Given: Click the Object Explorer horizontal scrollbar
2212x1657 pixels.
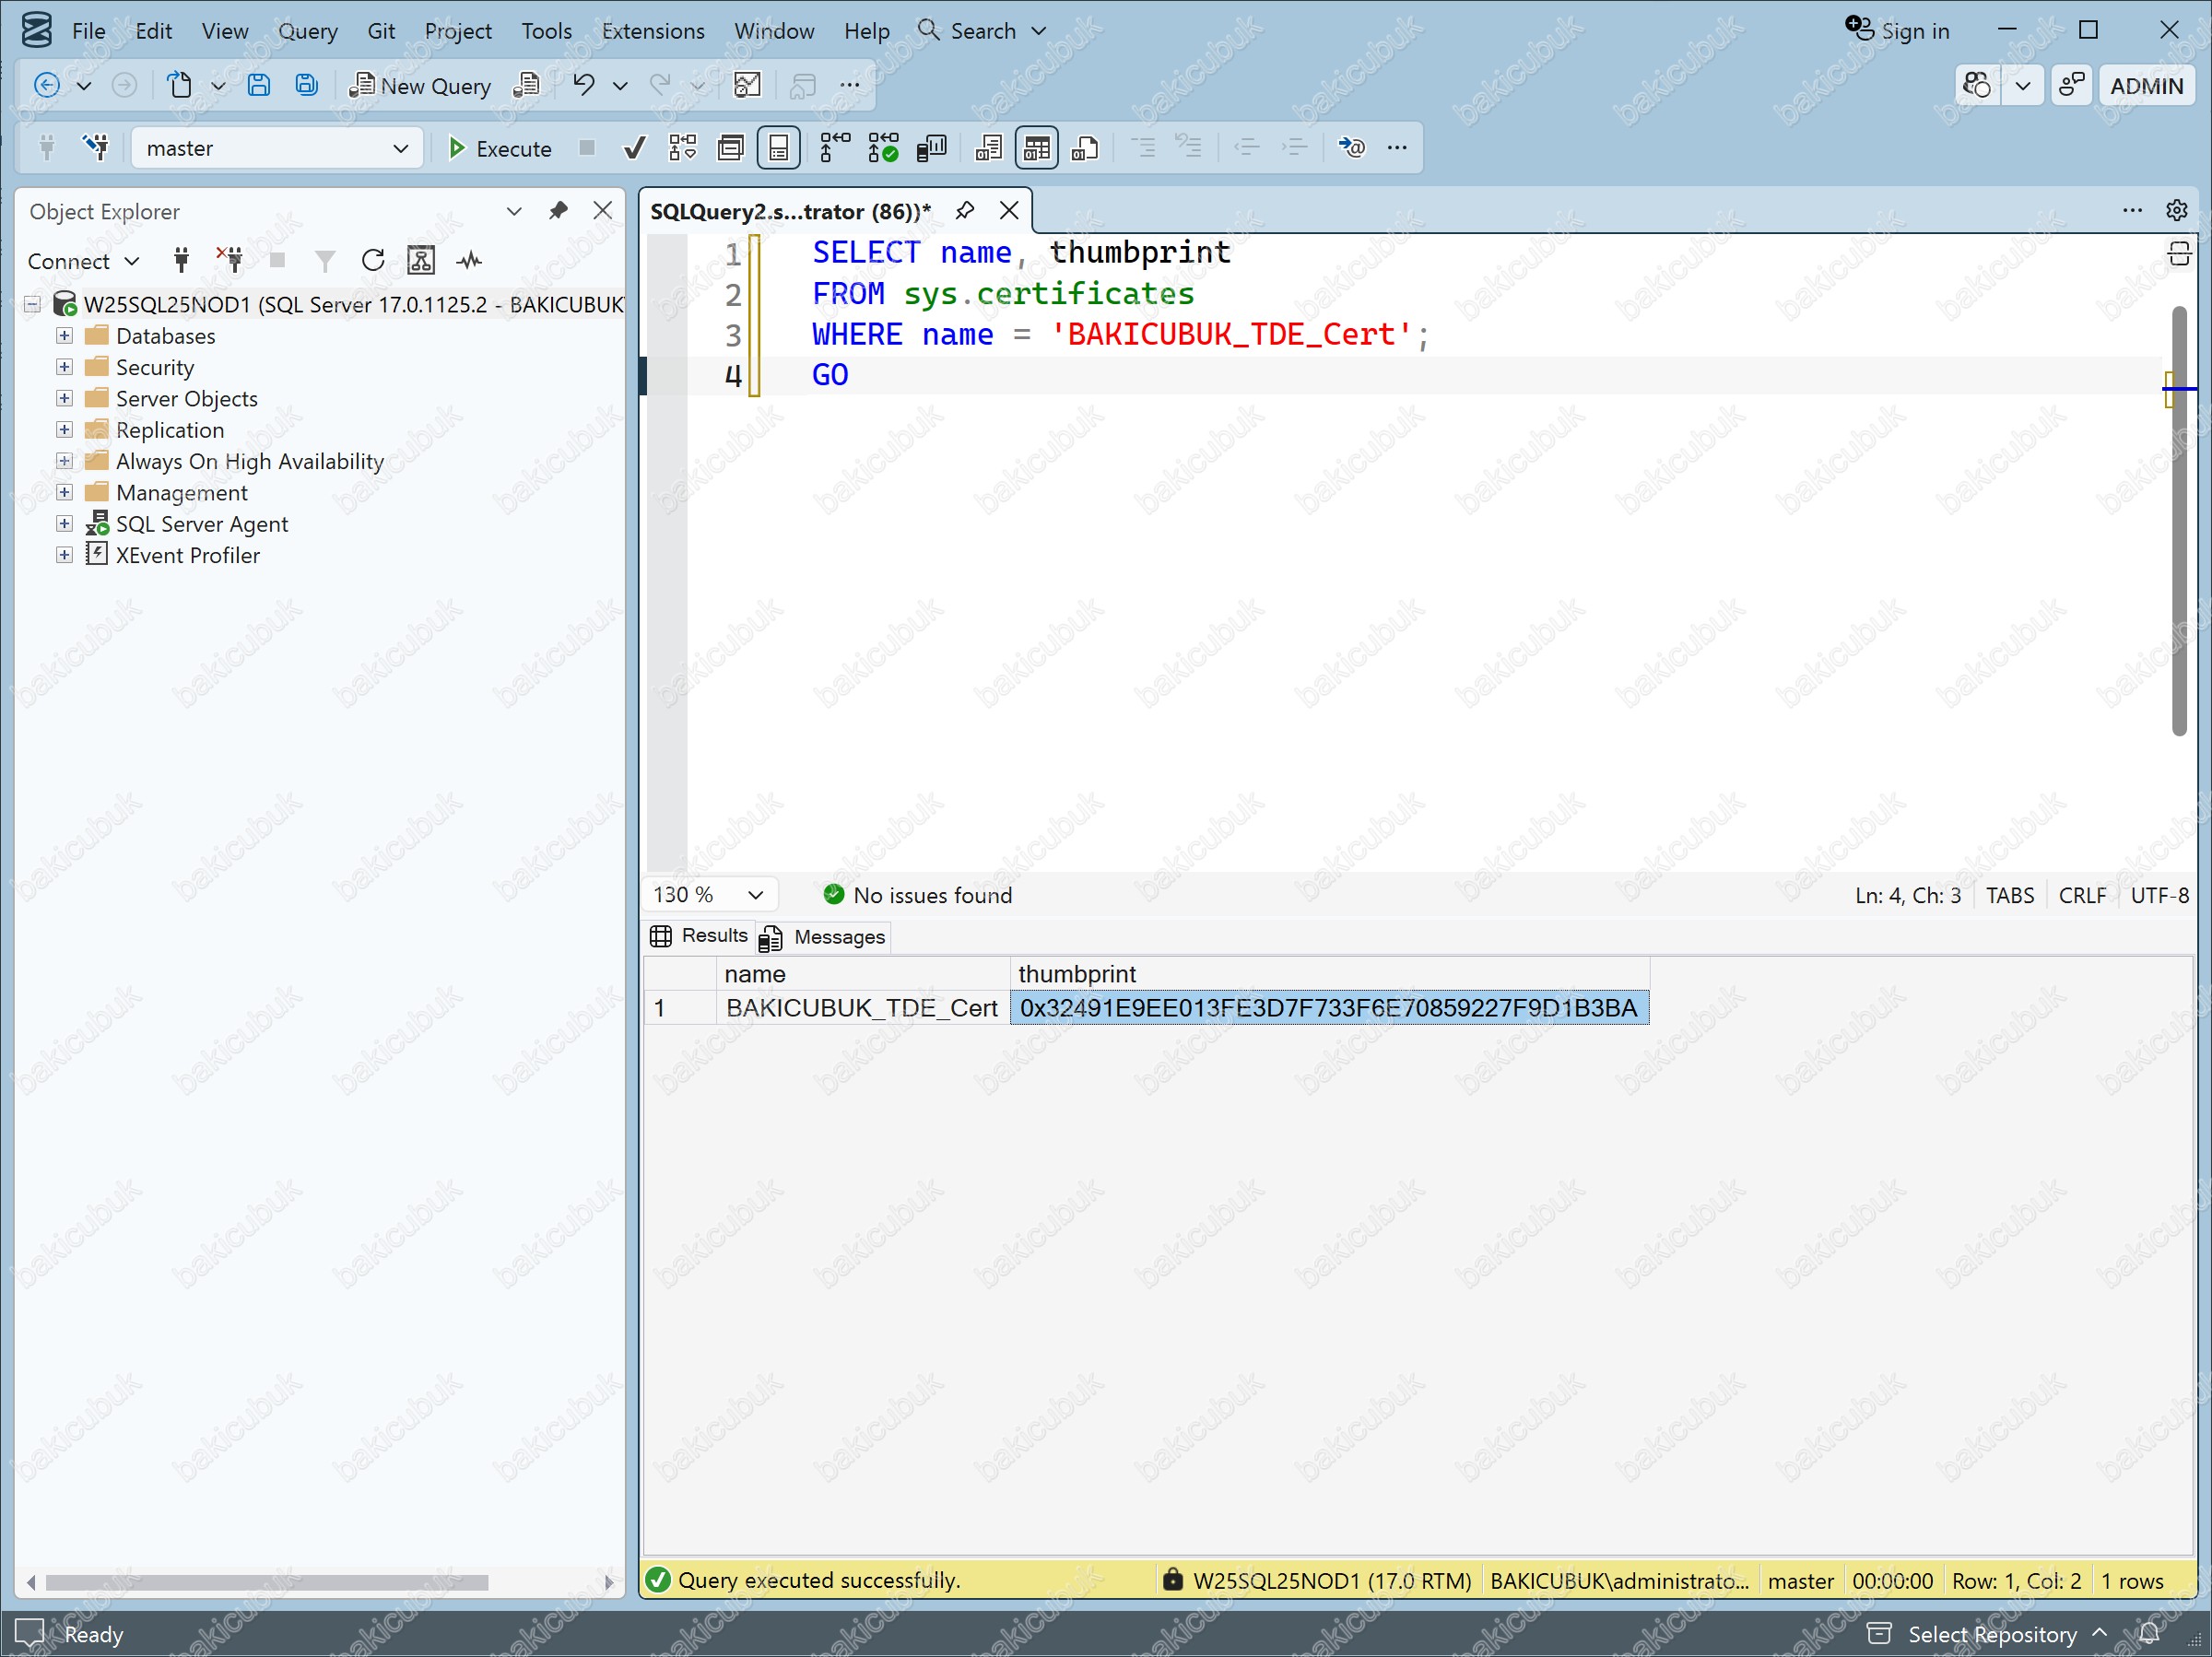Looking at the screenshot, I should coord(267,1582).
